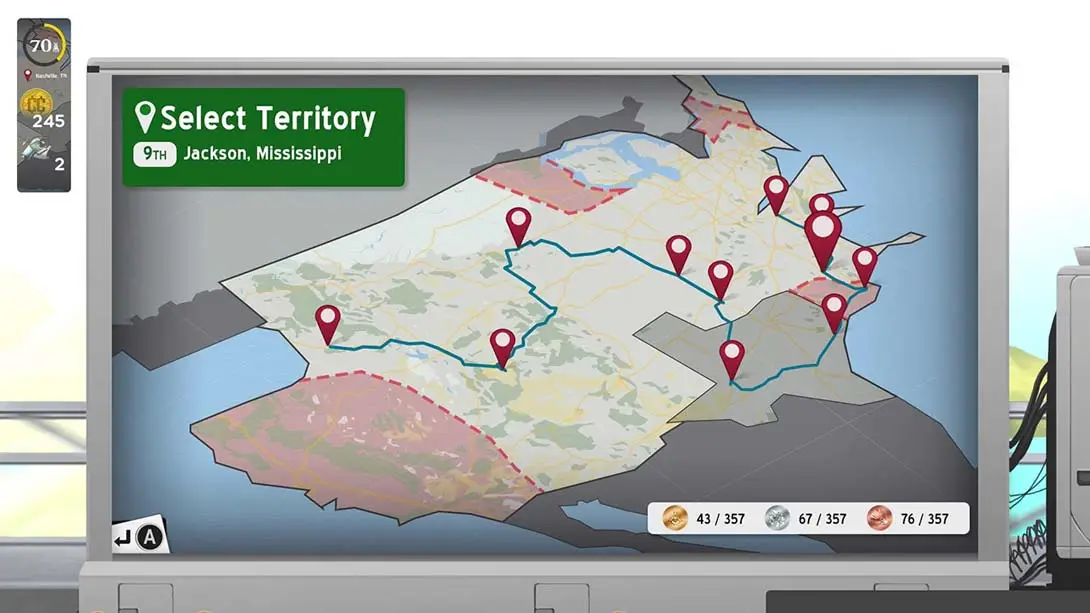
Task: Click the gold coin counter icon showing 43 / 357
Action: pos(675,518)
